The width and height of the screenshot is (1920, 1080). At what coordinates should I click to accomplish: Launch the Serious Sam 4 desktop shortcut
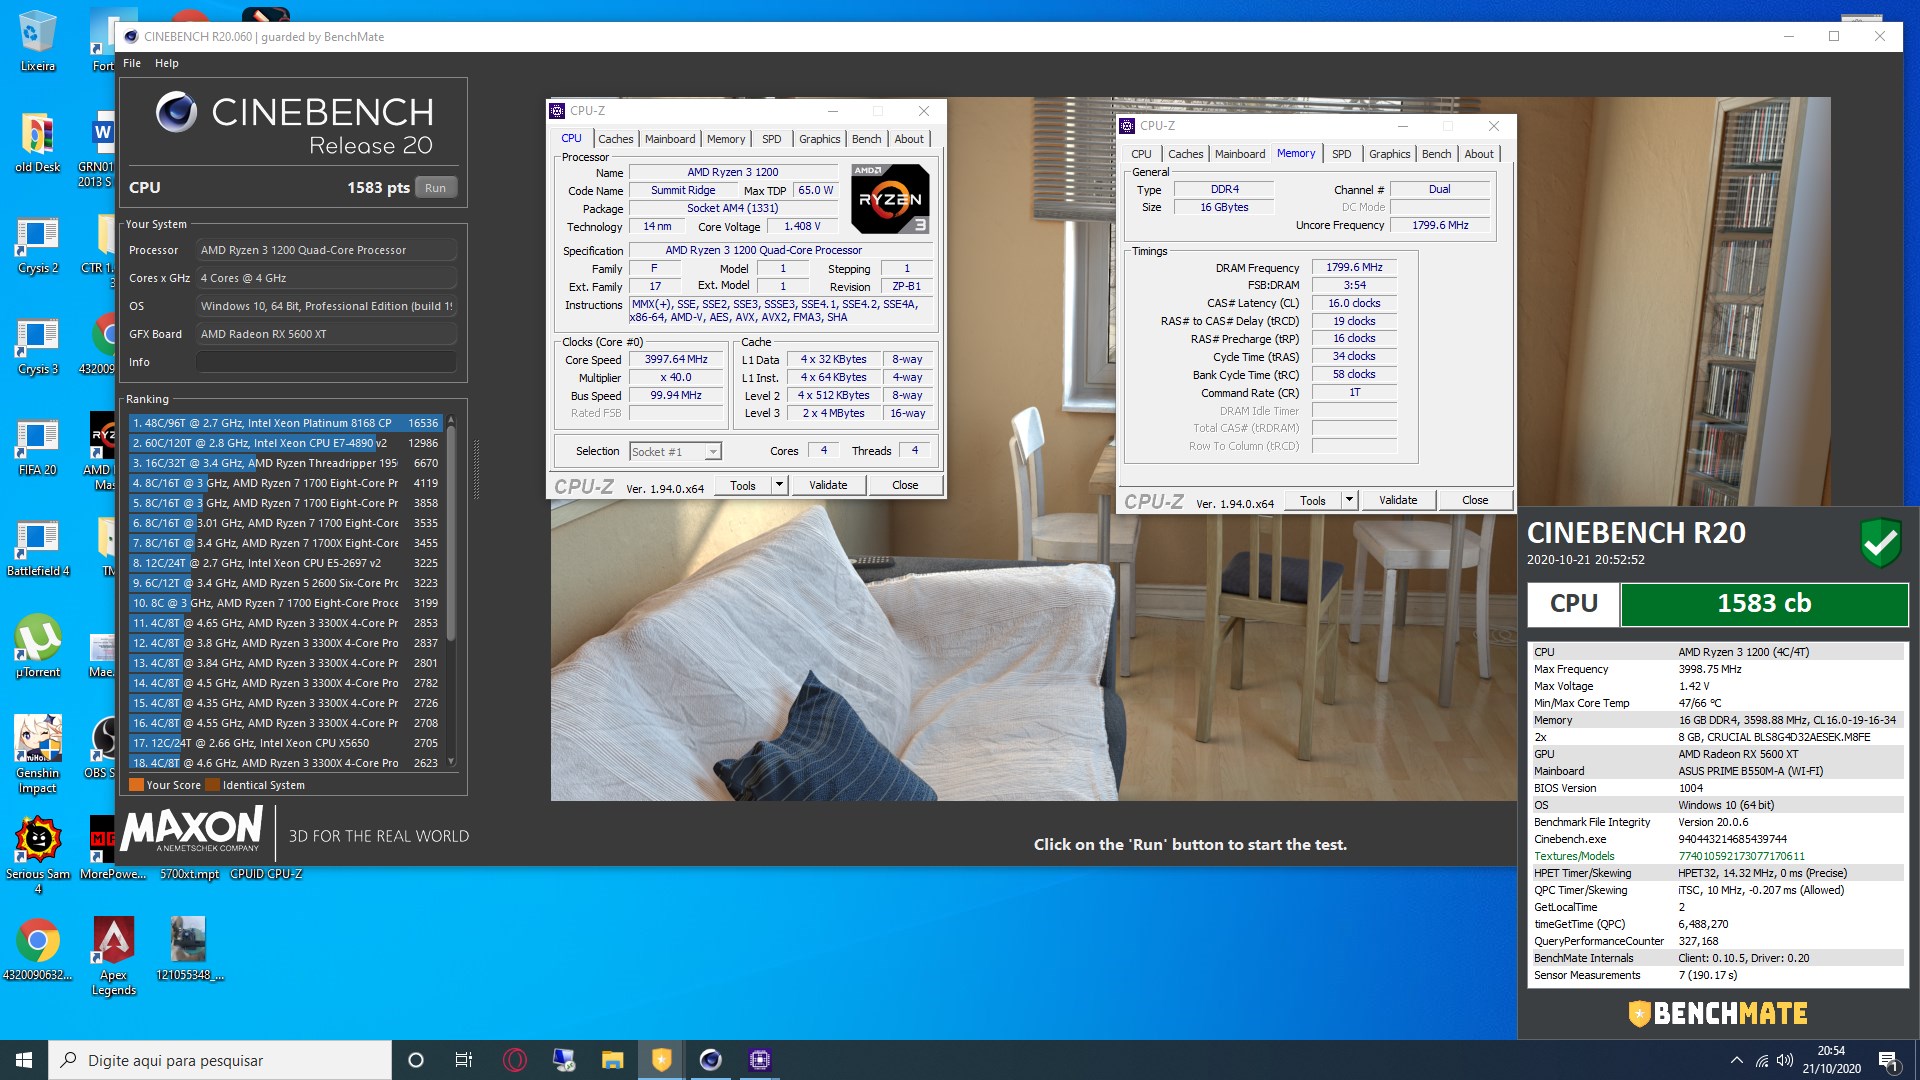[37, 855]
